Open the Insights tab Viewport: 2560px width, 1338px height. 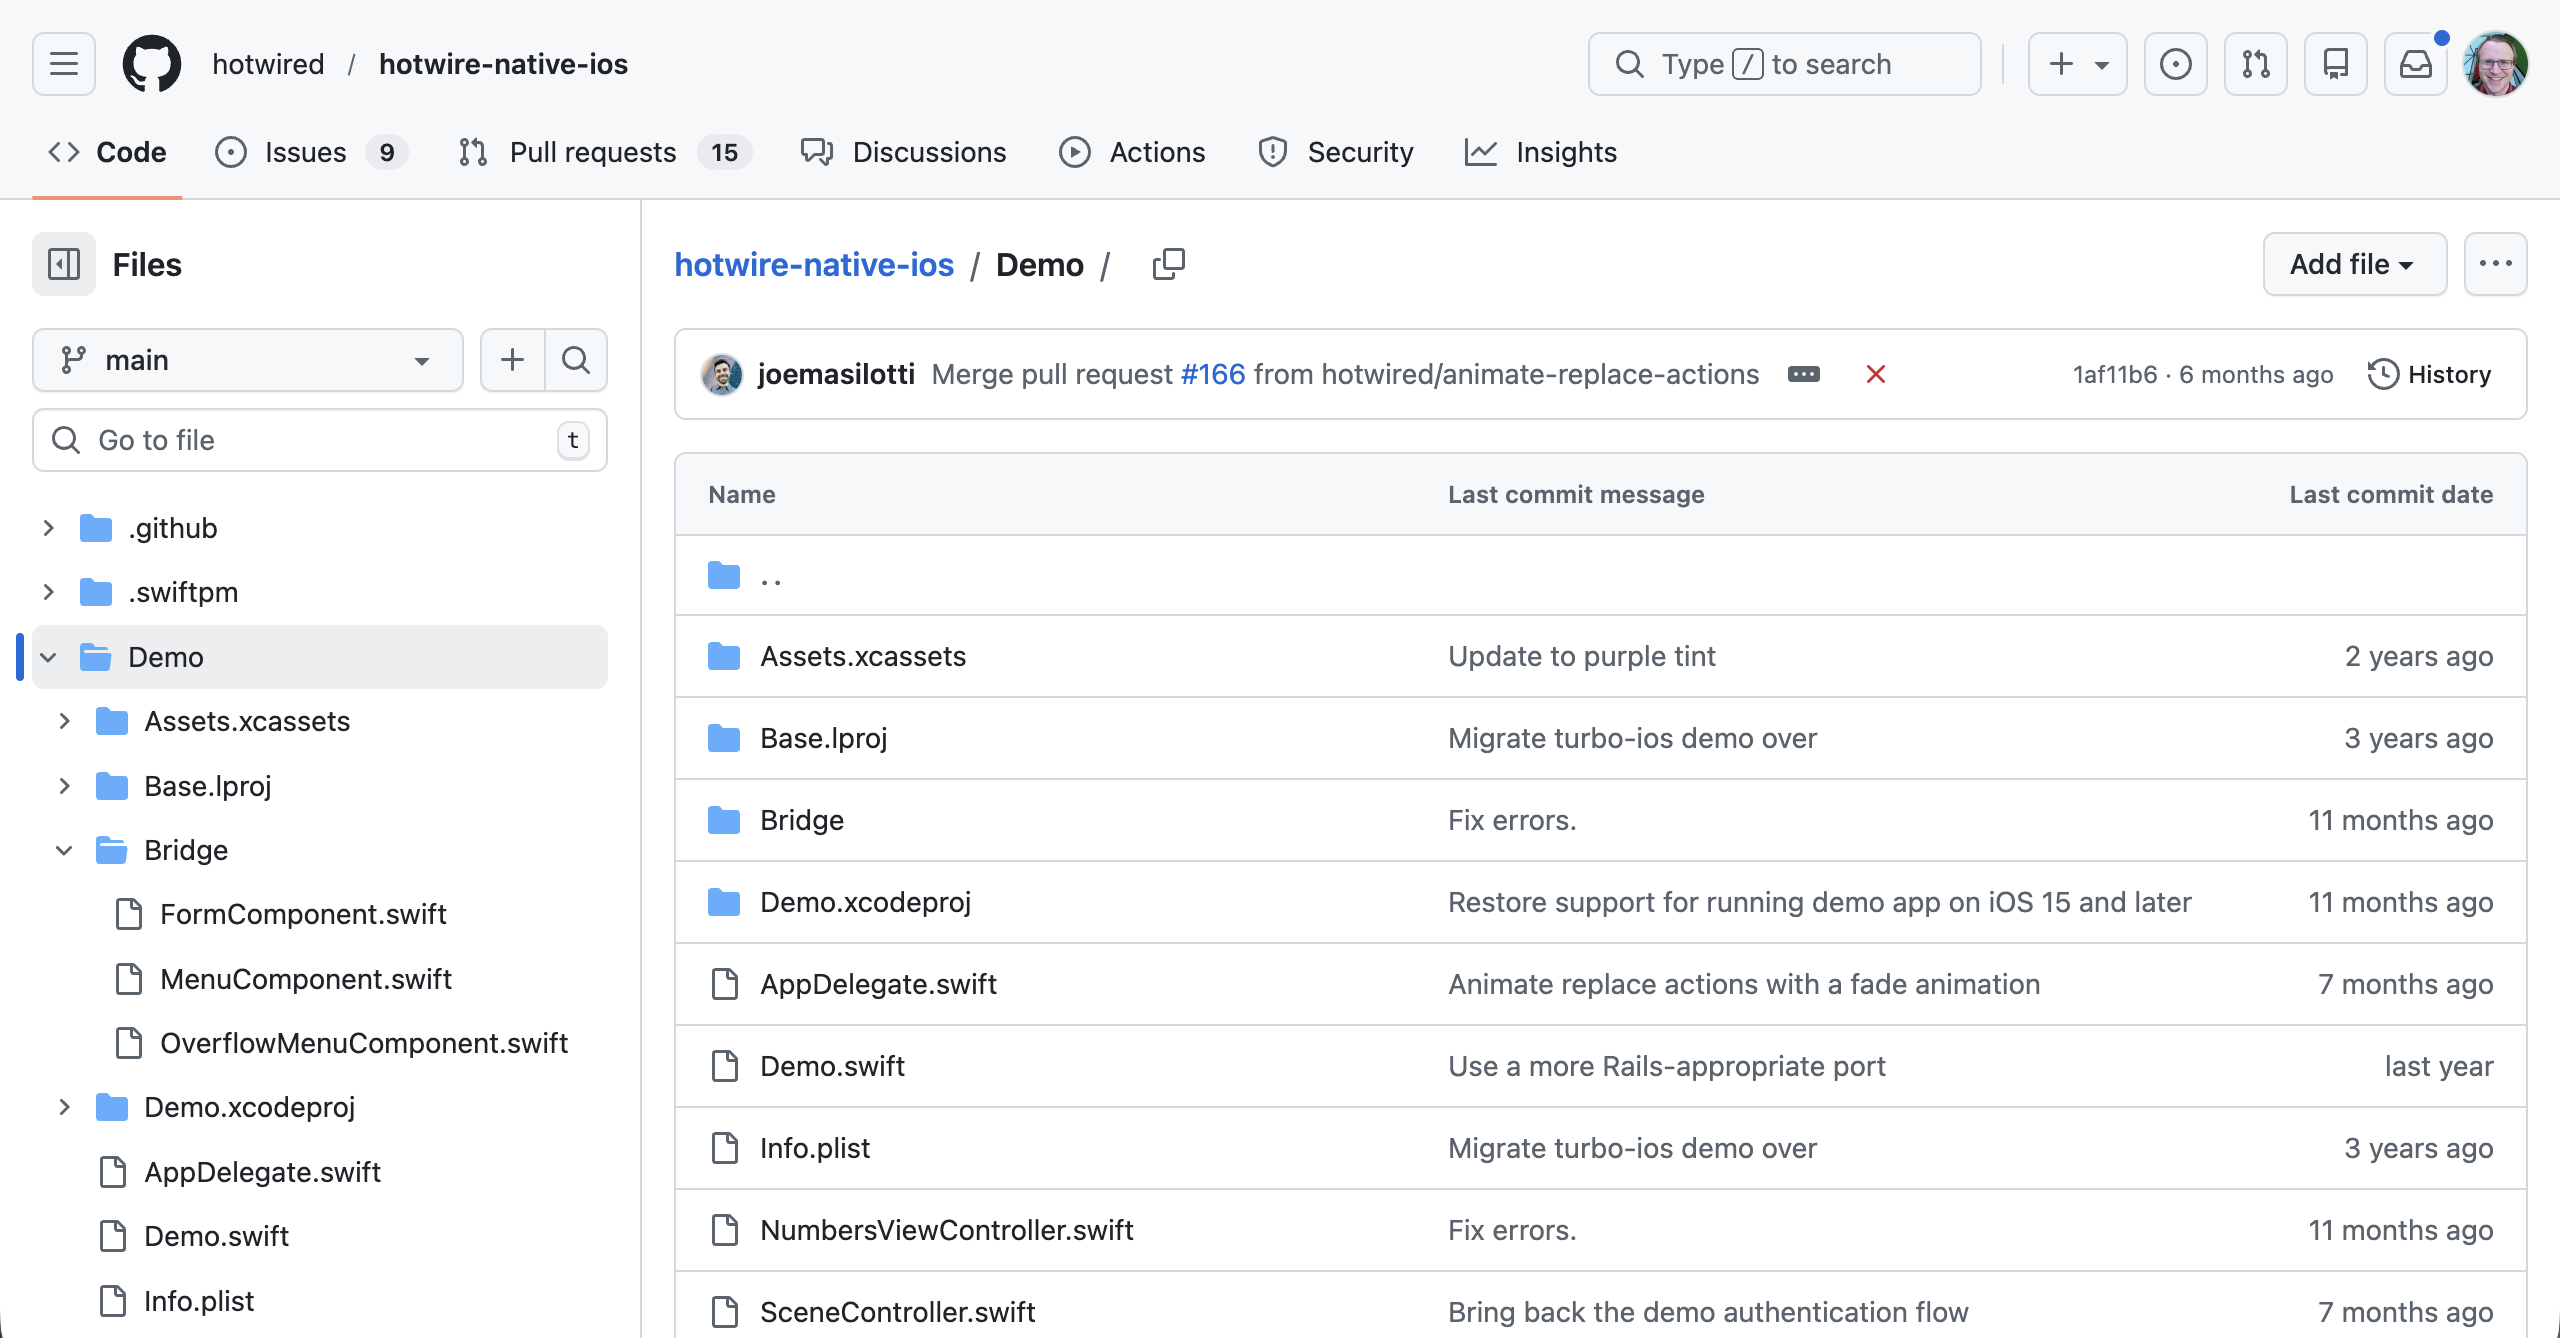(1541, 152)
